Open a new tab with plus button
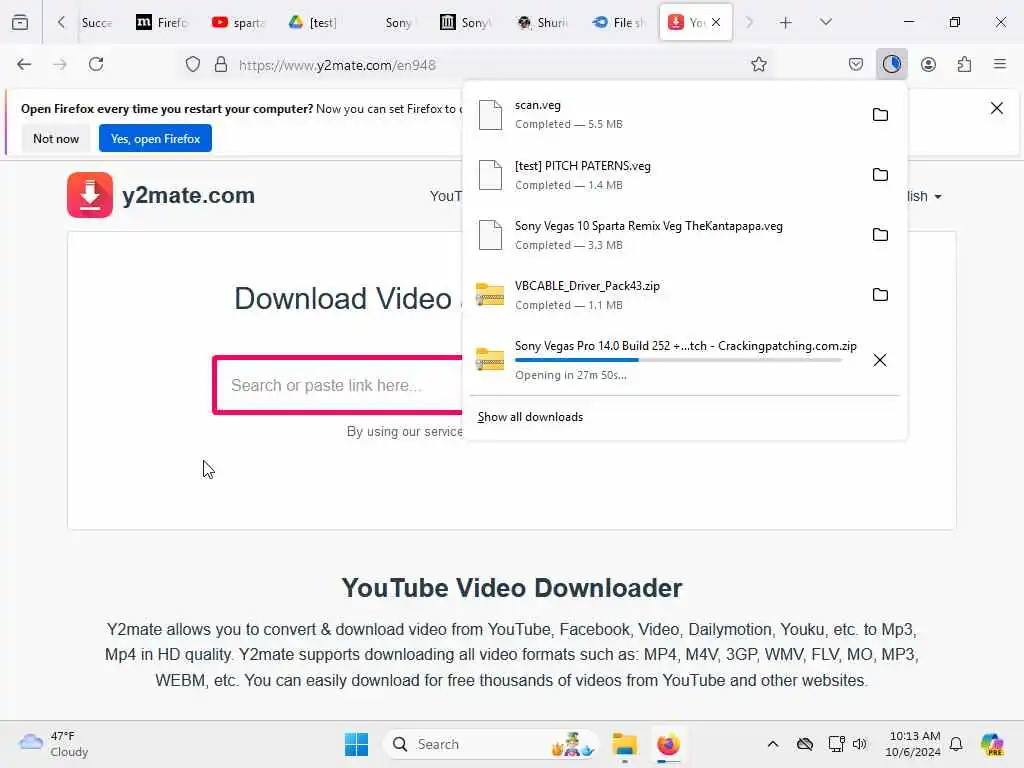Viewport: 1024px width, 768px height. [x=786, y=23]
